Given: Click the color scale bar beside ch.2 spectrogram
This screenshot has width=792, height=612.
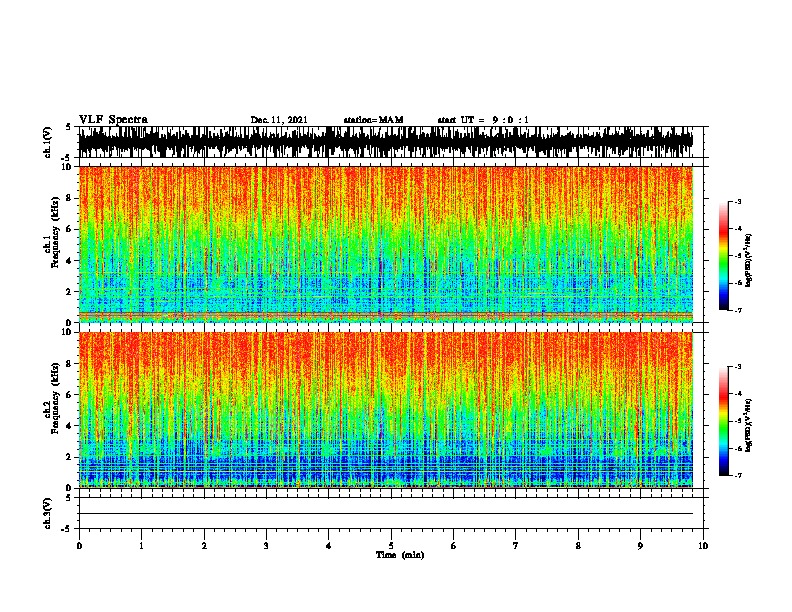Looking at the screenshot, I should [x=724, y=421].
